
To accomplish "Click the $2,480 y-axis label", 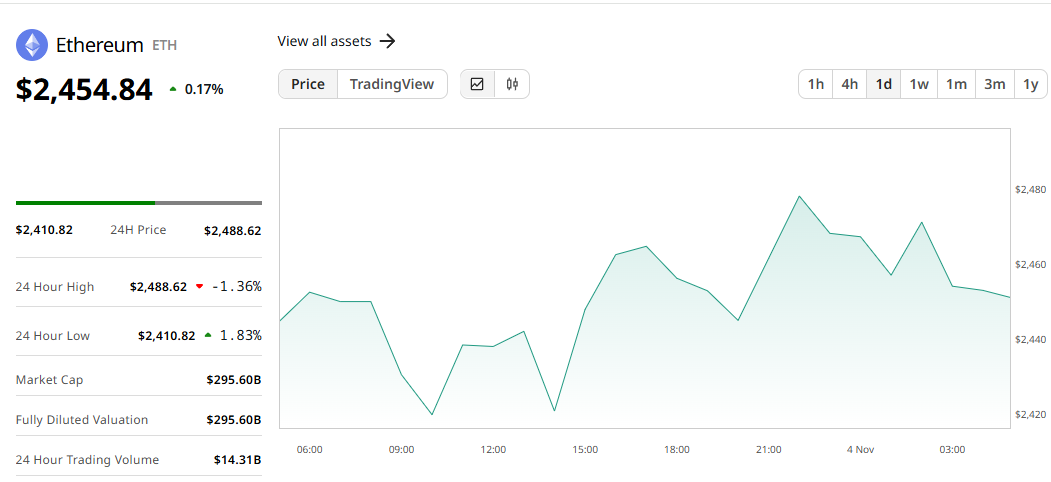I will [x=1030, y=190].
